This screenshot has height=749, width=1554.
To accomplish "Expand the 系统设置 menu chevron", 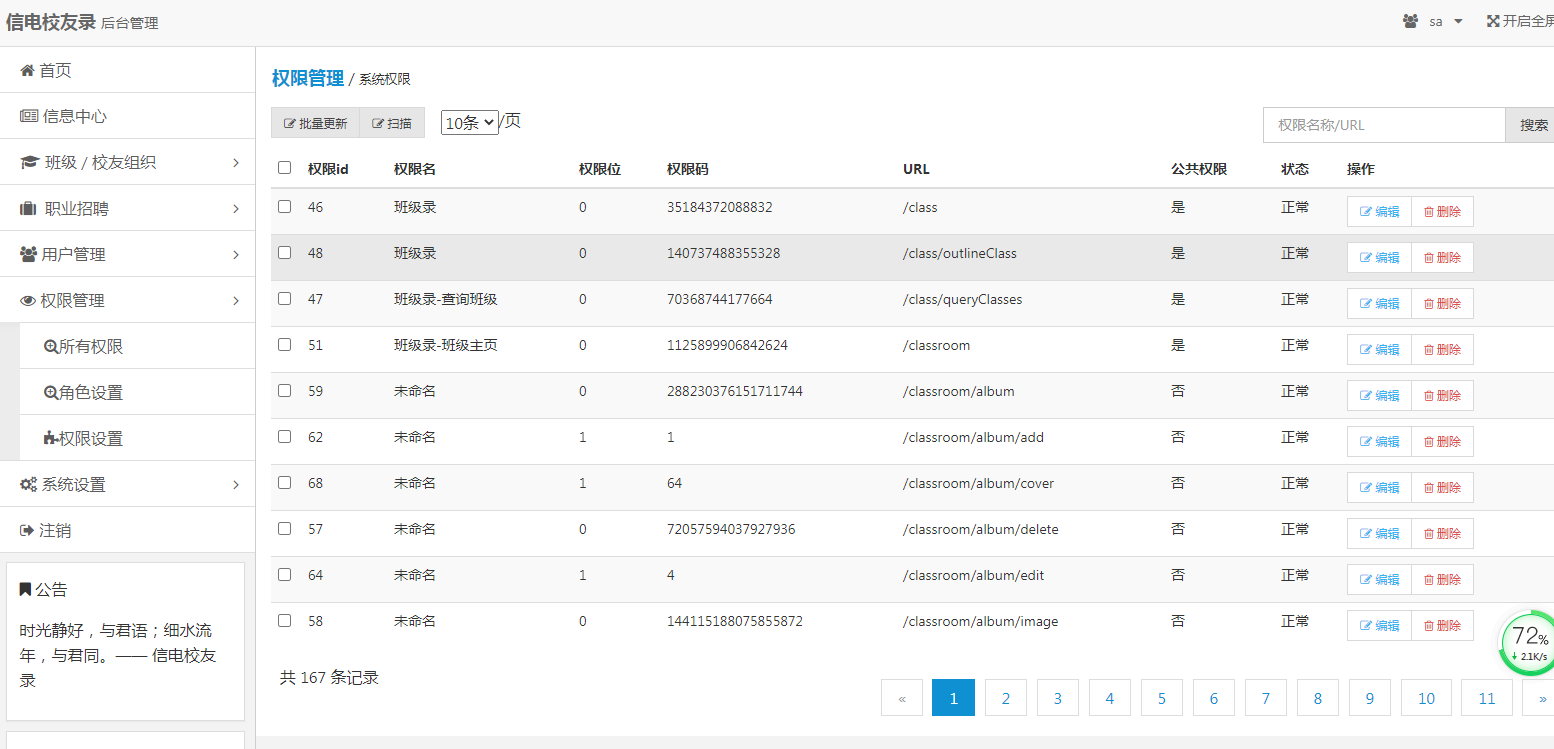I will pyautogui.click(x=236, y=484).
